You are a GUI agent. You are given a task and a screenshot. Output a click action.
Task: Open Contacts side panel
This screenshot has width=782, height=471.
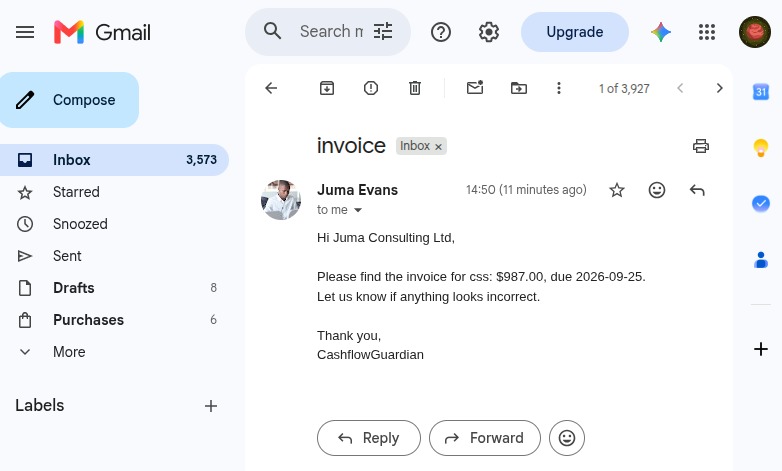761,259
